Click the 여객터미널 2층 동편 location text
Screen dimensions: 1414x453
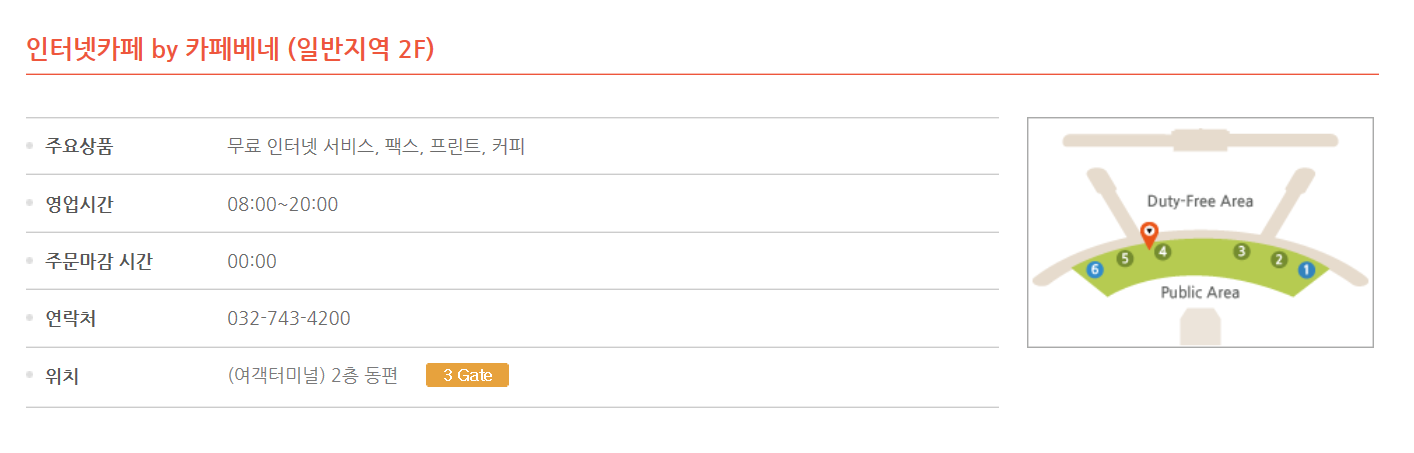[313, 376]
